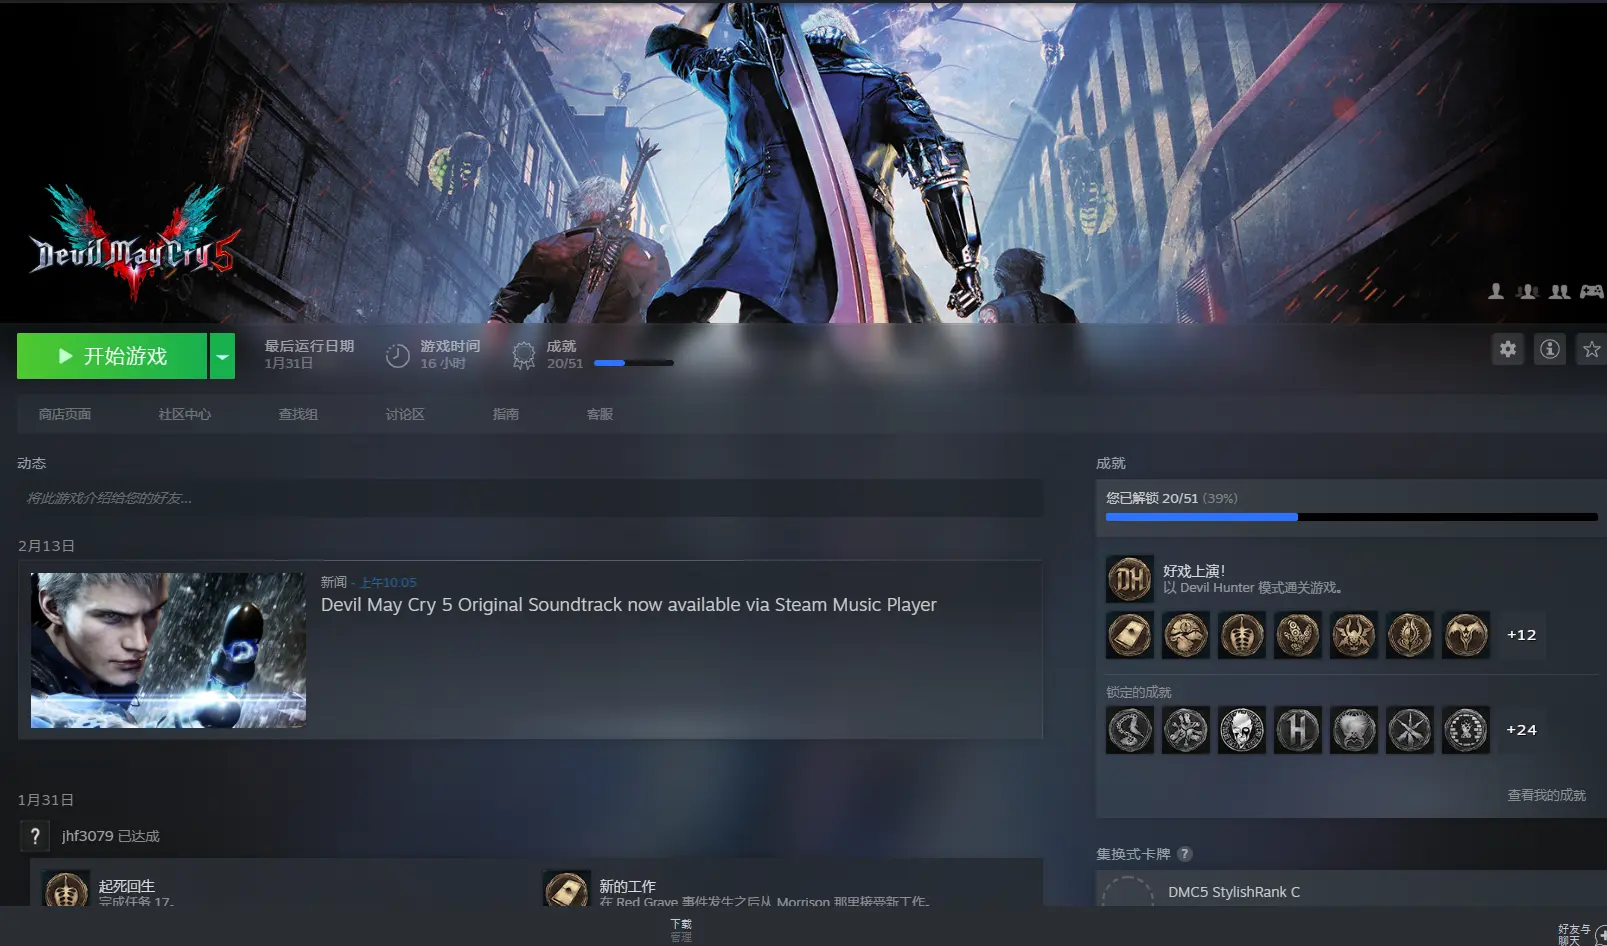
Task: Click the 新的工作 achievement icon
Action: (x=567, y=889)
